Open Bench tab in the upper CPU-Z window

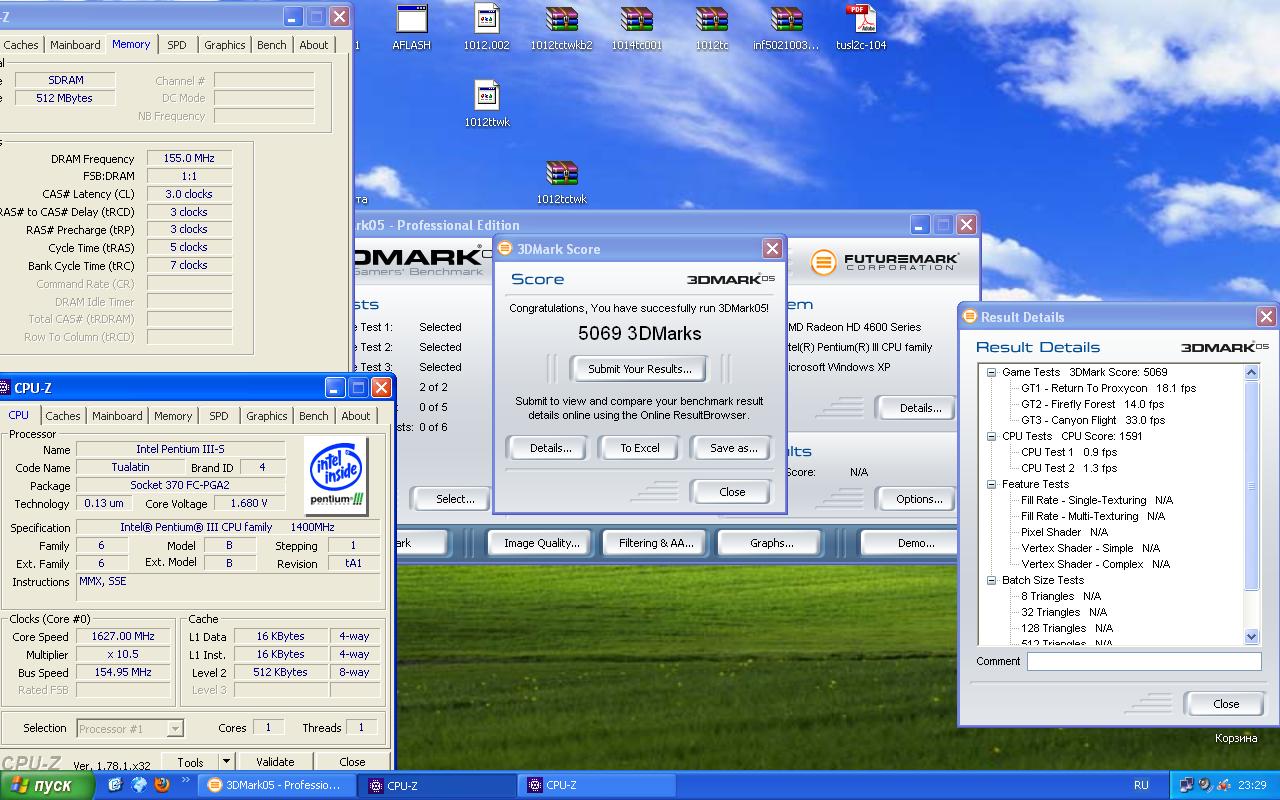click(272, 45)
